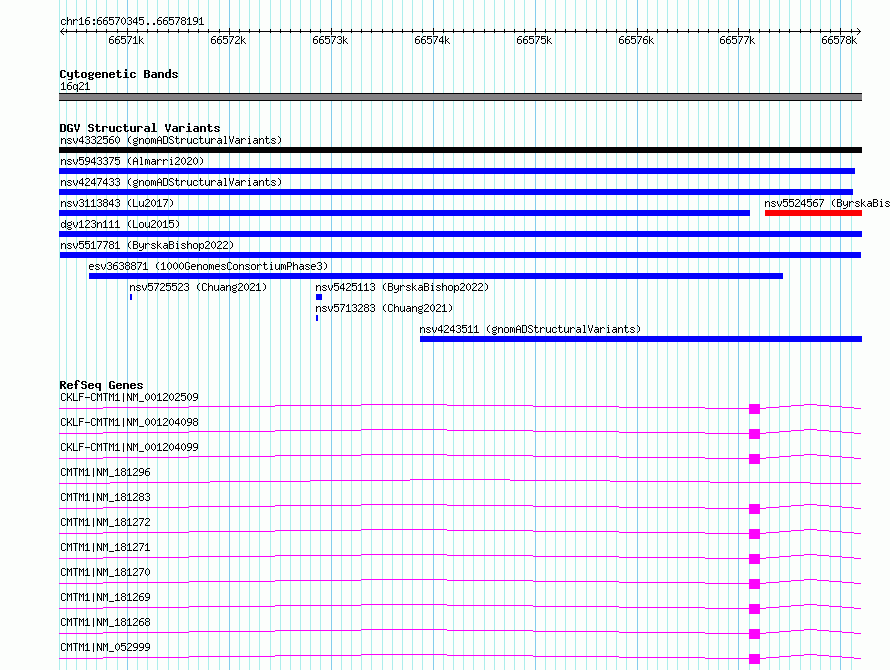Click the 66575k ruler tick label

[534, 40]
